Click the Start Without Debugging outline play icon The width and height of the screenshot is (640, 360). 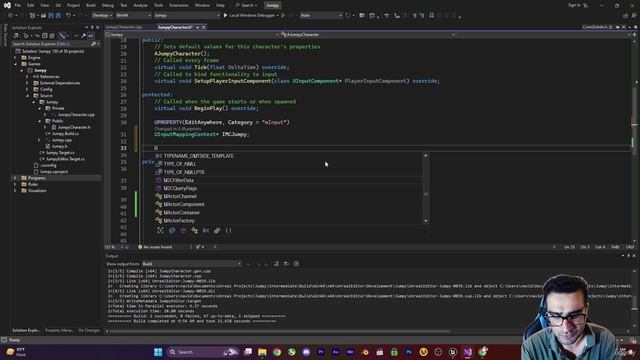(x=283, y=15)
